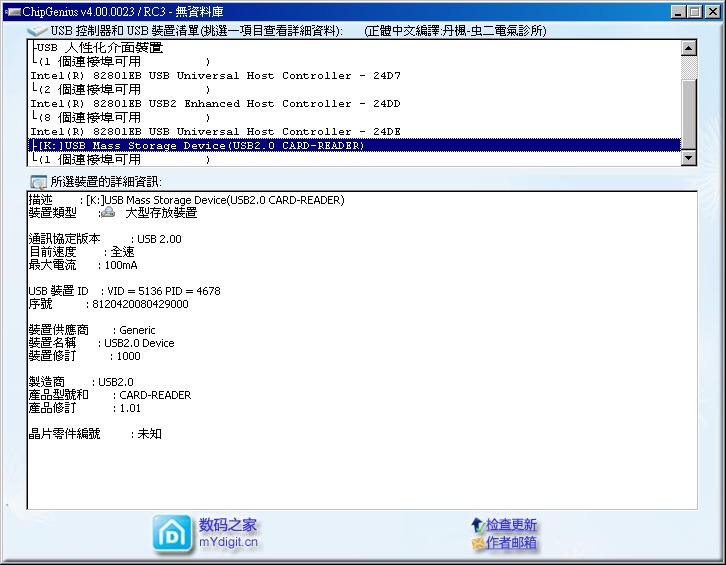Select the [K:]USB Mass Storage Device row
Viewport: 726px width, 565px height.
click(355, 145)
